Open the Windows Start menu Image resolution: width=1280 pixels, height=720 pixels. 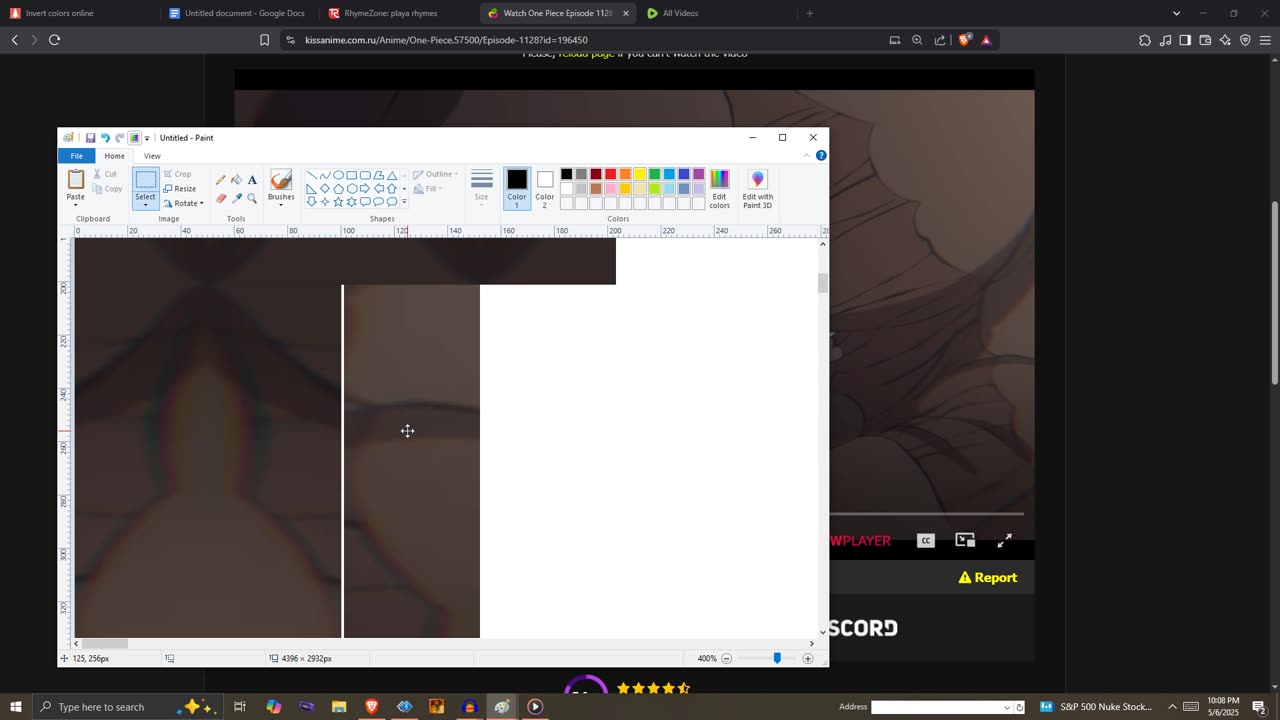[x=15, y=707]
